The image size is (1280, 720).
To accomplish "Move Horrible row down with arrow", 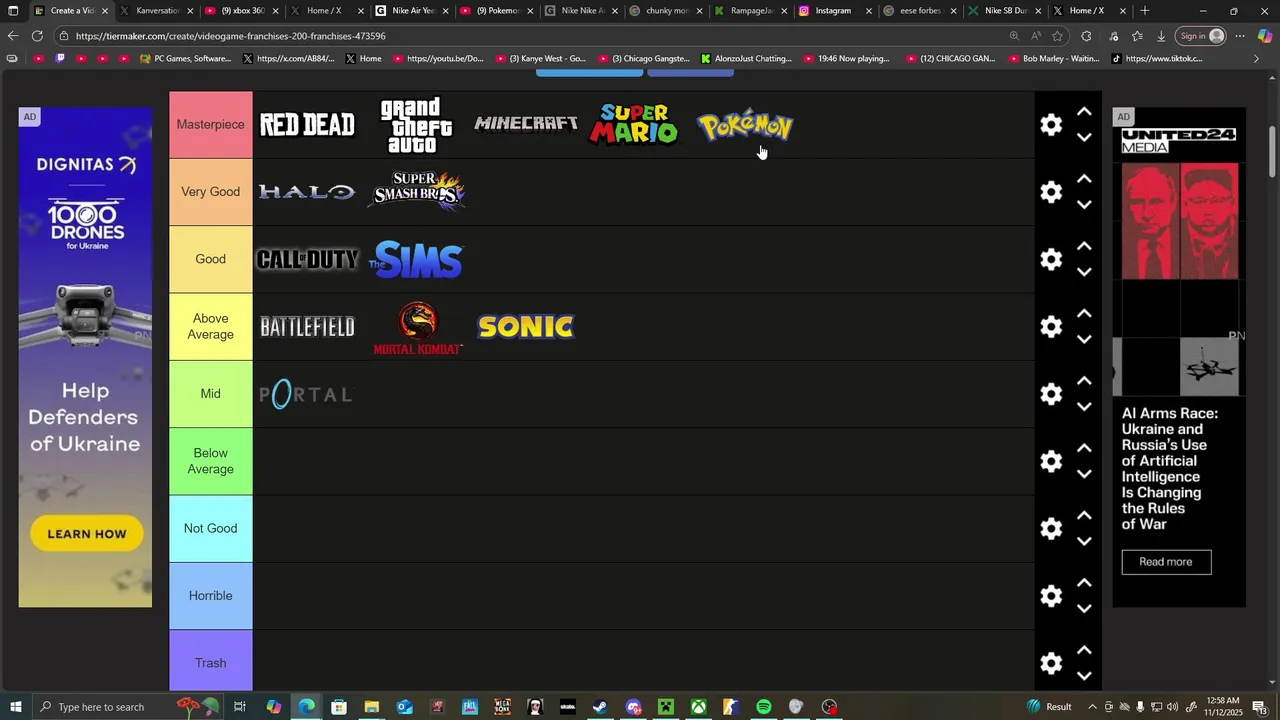I will pyautogui.click(x=1084, y=609).
